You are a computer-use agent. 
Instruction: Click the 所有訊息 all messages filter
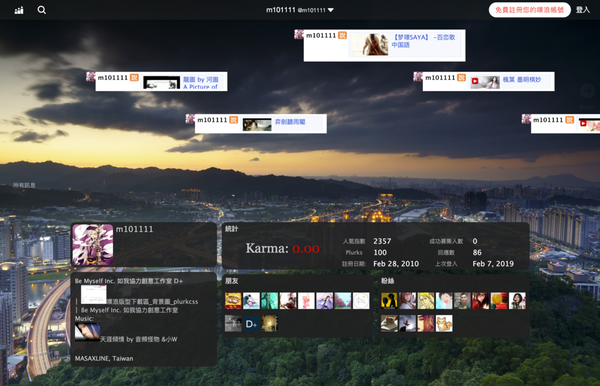coord(24,185)
